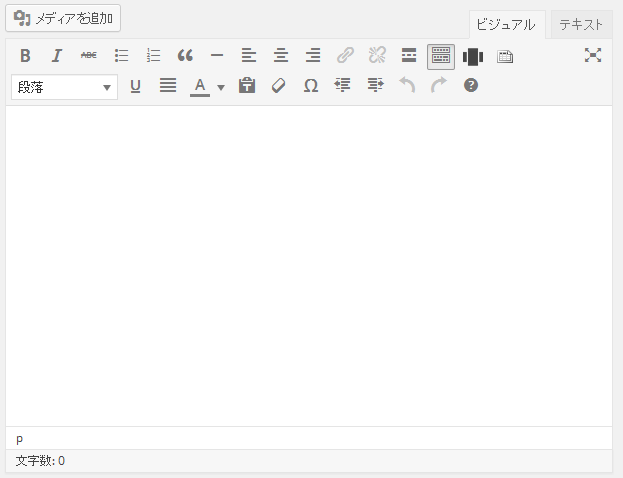Image resolution: width=623 pixels, height=478 pixels.
Task: Apply Italic formatting
Action: tap(57, 56)
